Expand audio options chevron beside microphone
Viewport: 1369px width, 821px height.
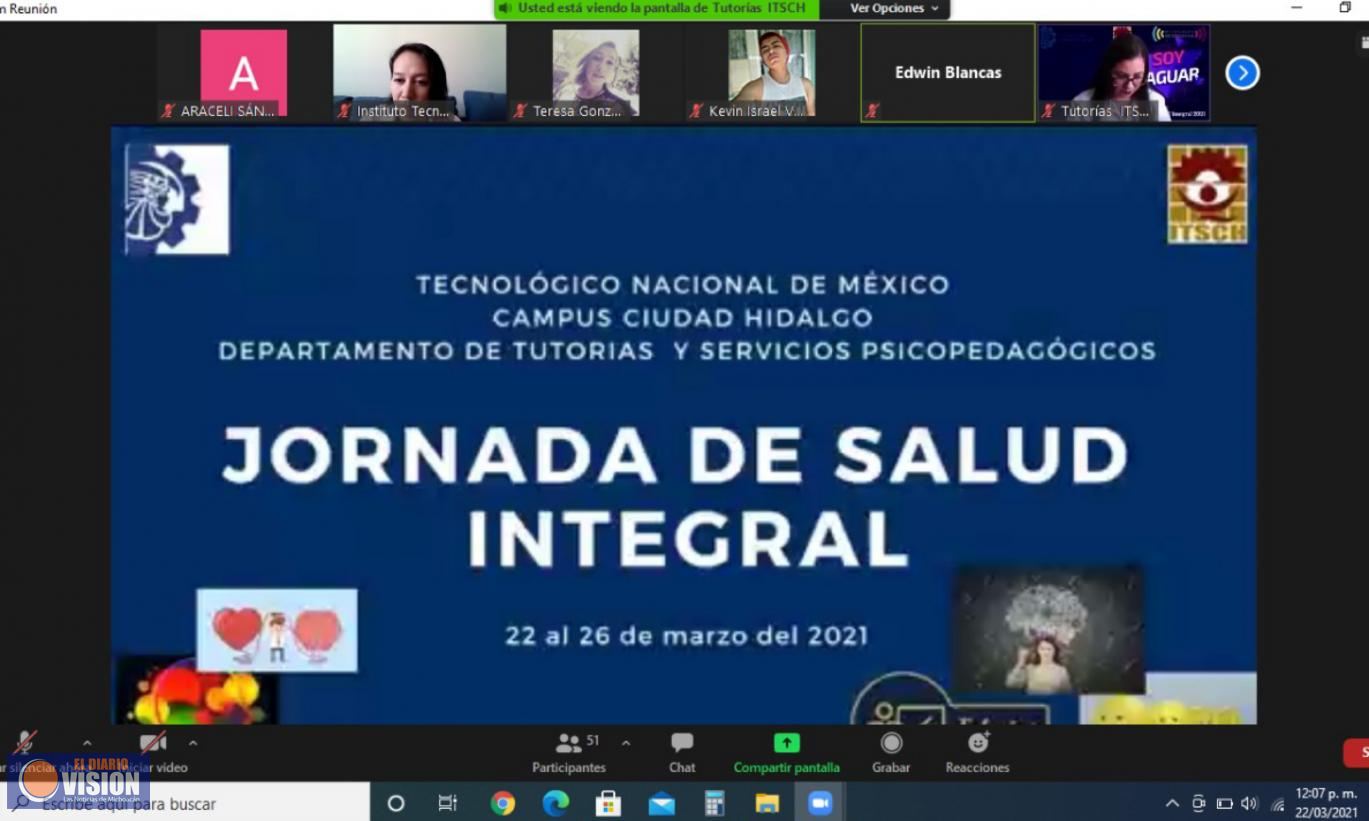click(x=87, y=743)
